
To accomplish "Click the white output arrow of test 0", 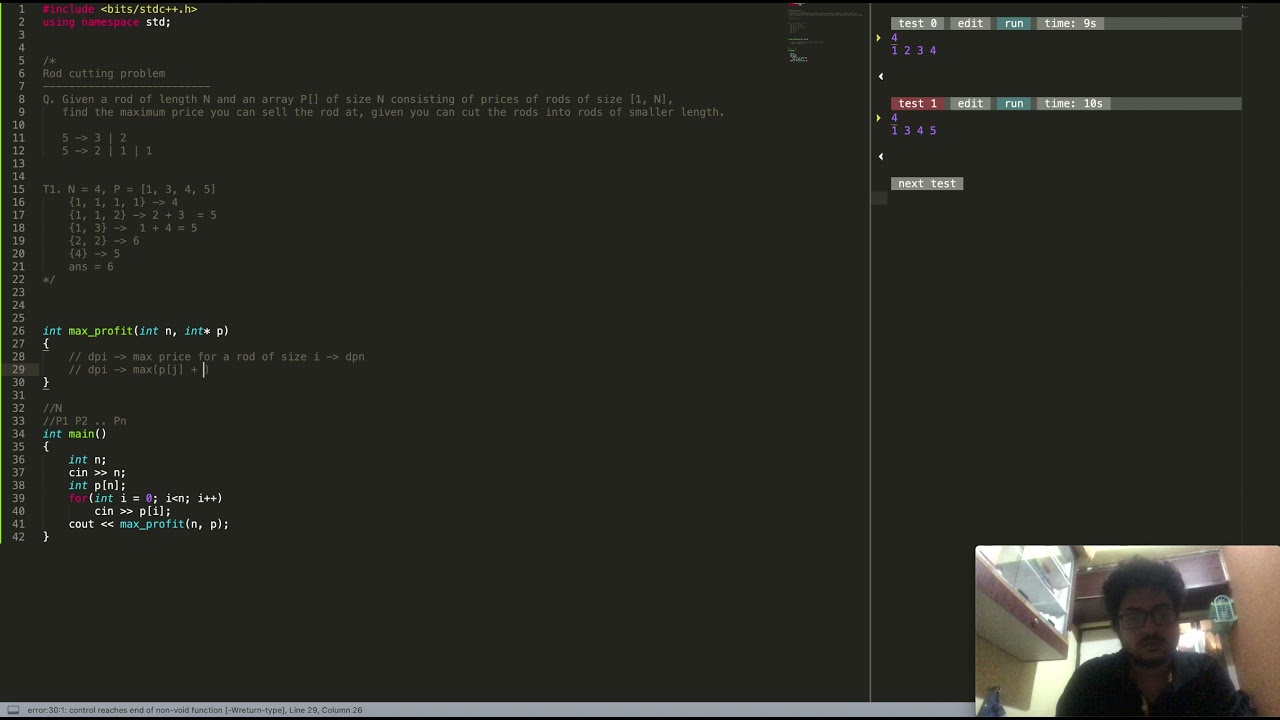I will click(x=881, y=76).
